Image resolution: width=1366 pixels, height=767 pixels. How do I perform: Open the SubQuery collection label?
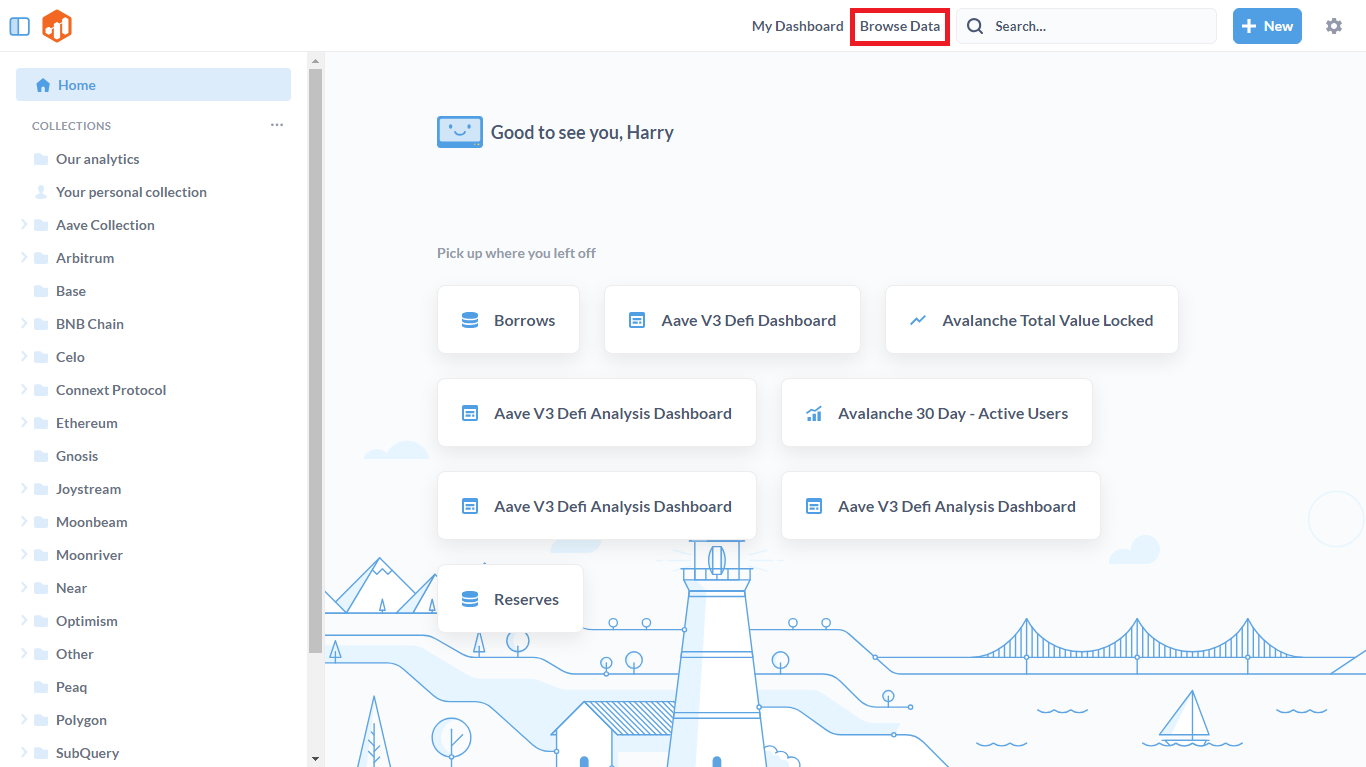pos(87,753)
